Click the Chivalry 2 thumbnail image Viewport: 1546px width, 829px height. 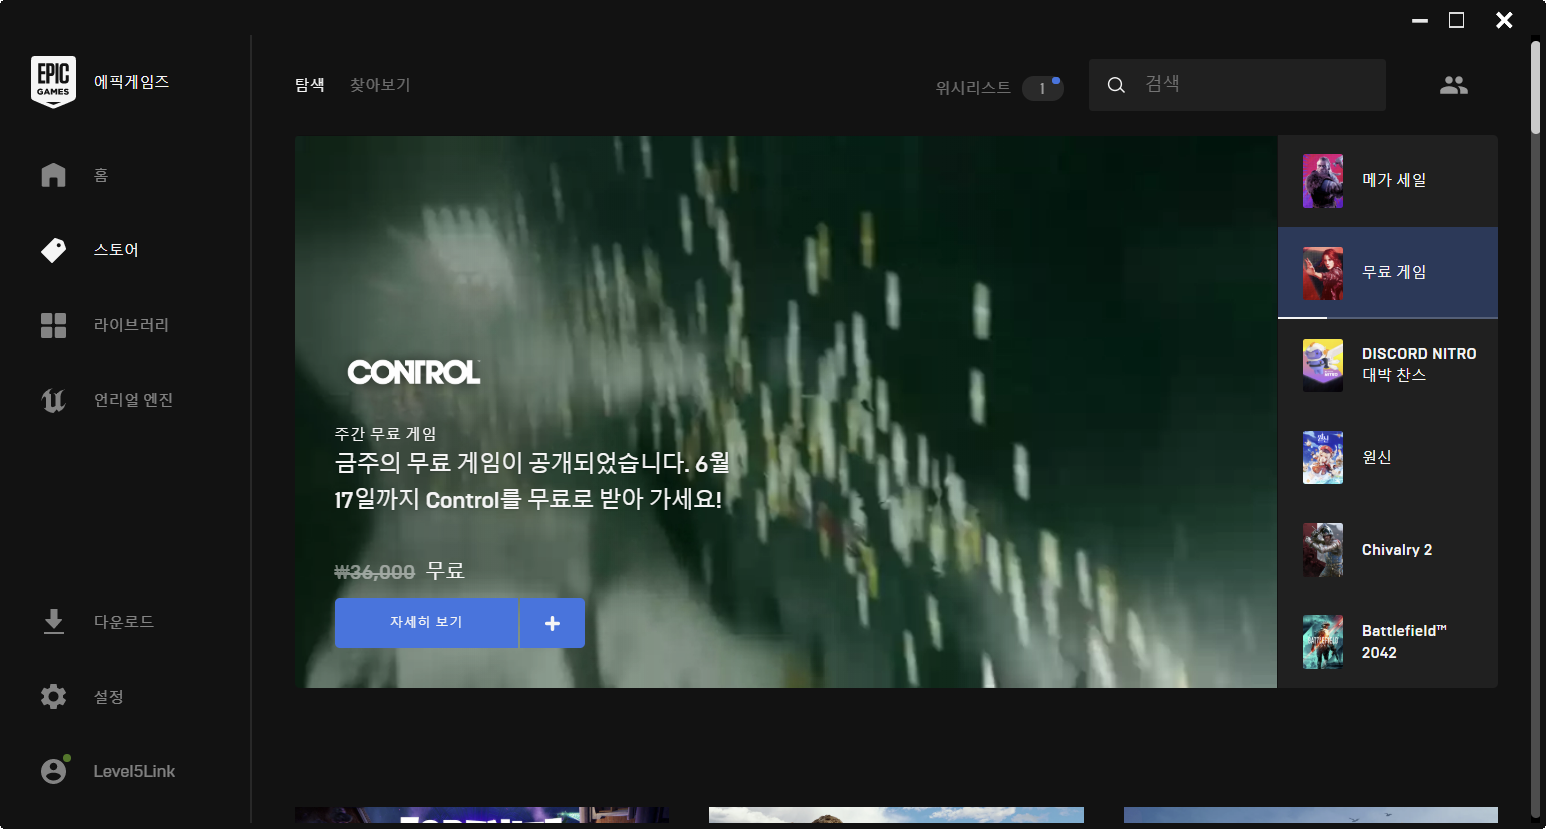click(1323, 550)
